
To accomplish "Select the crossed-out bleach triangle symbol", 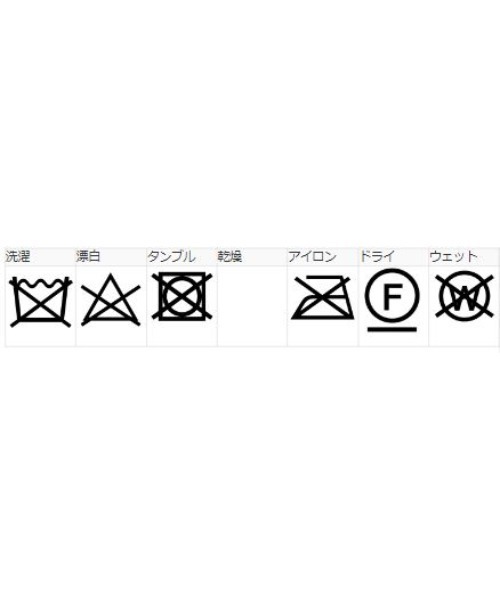I will [x=111, y=300].
